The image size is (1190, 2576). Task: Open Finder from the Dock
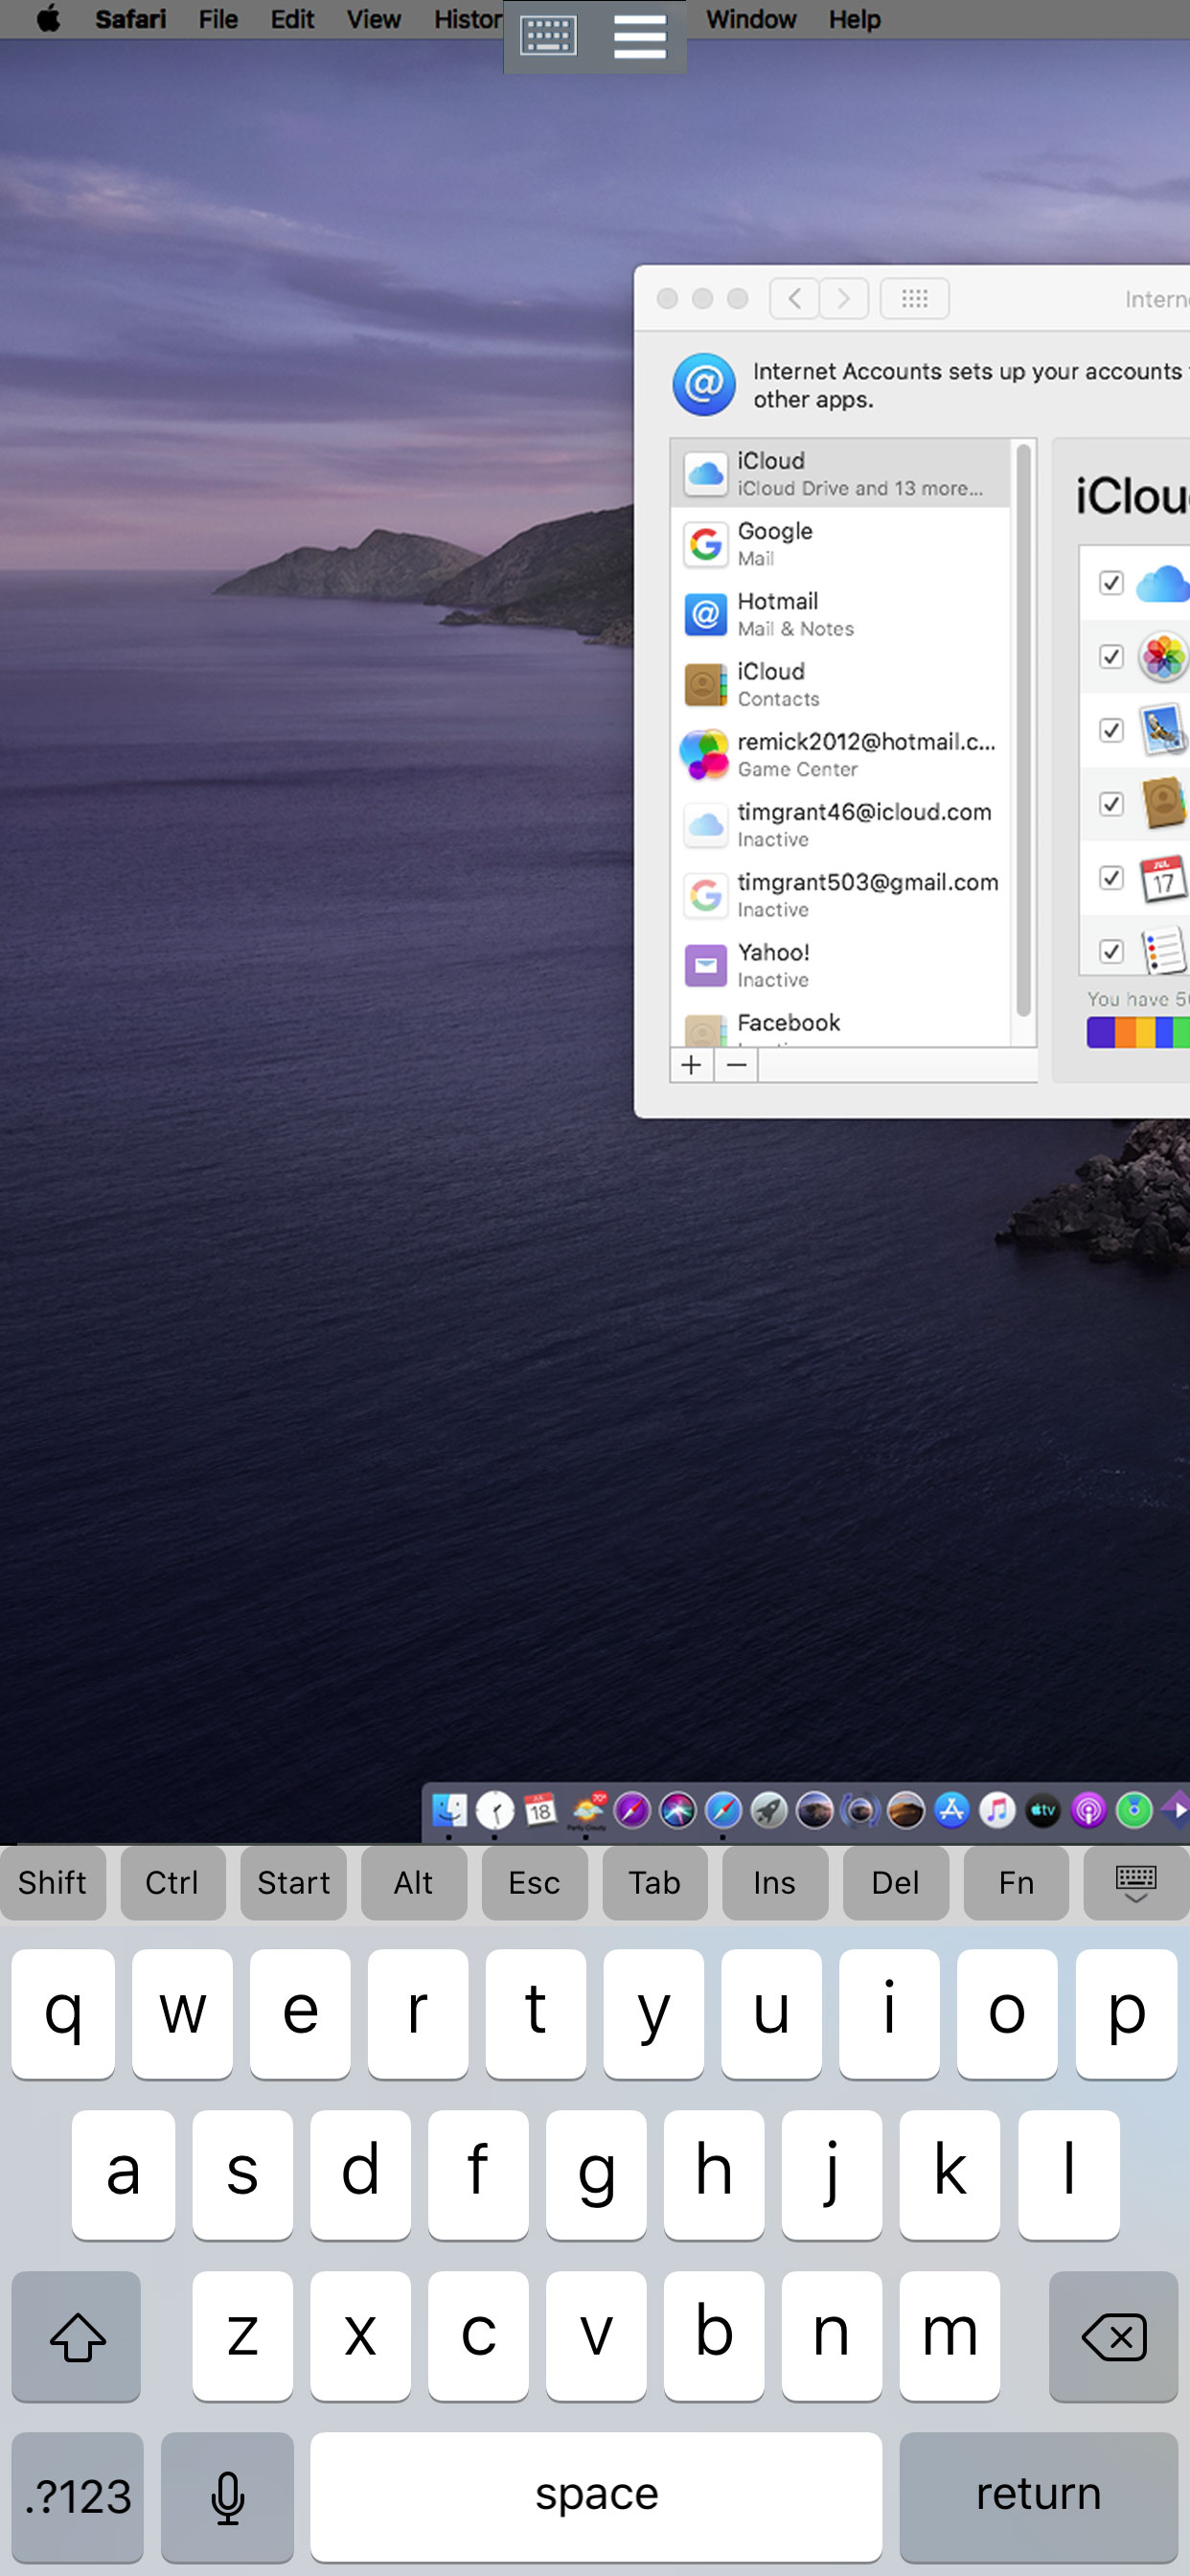449,1810
